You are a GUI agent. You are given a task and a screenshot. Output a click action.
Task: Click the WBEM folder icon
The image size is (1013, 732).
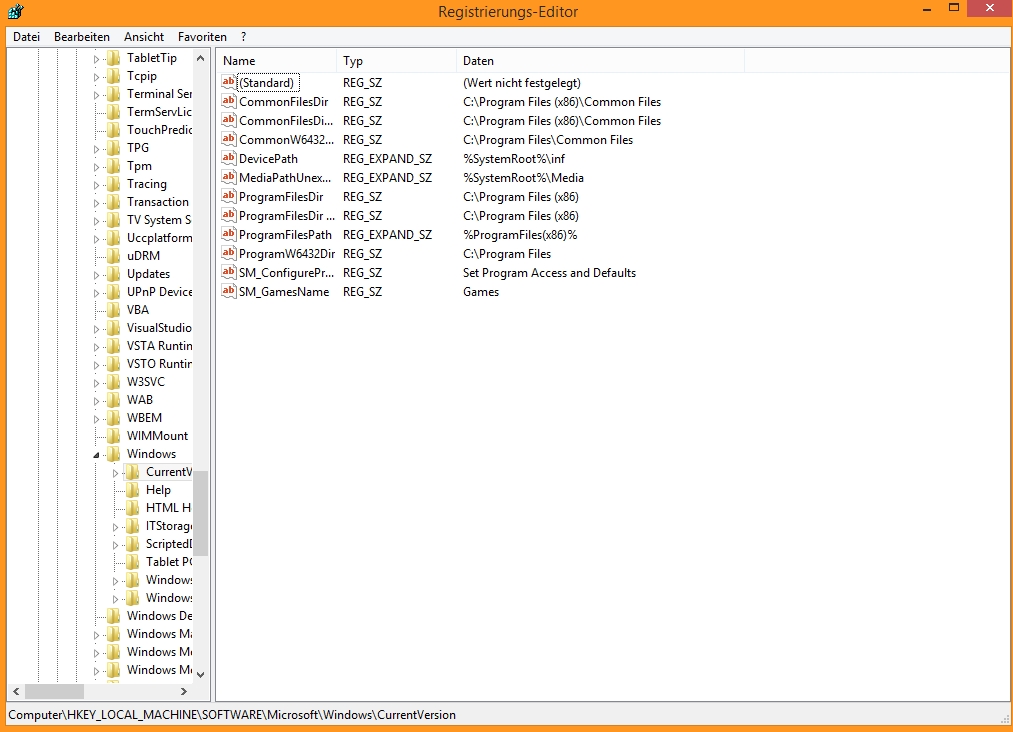point(114,418)
